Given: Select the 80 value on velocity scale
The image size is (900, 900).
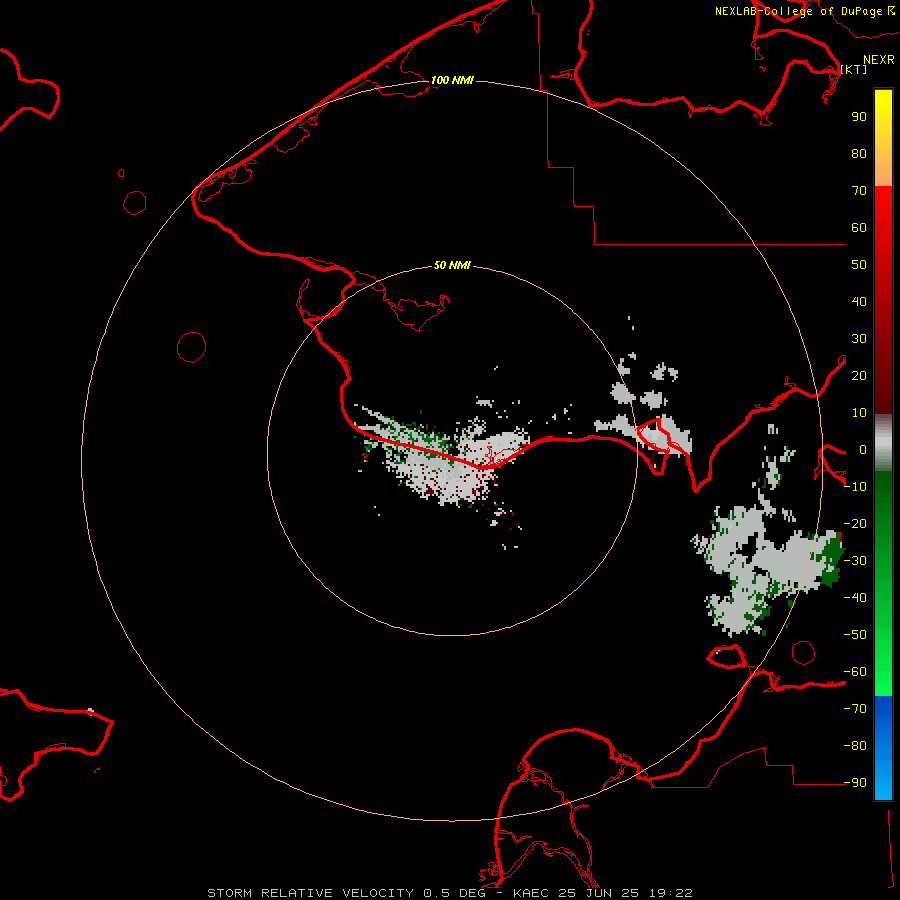Looking at the screenshot, I should click(x=859, y=153).
